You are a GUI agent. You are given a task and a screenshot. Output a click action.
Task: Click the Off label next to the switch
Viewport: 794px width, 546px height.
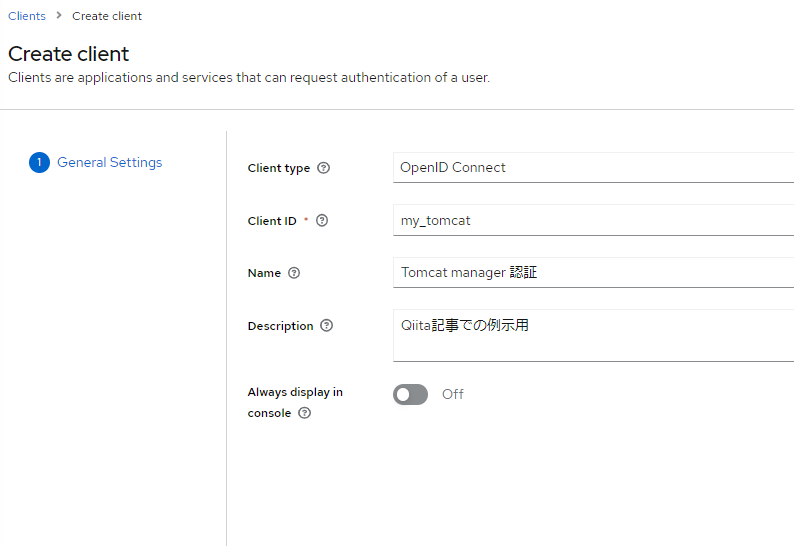[453, 394]
